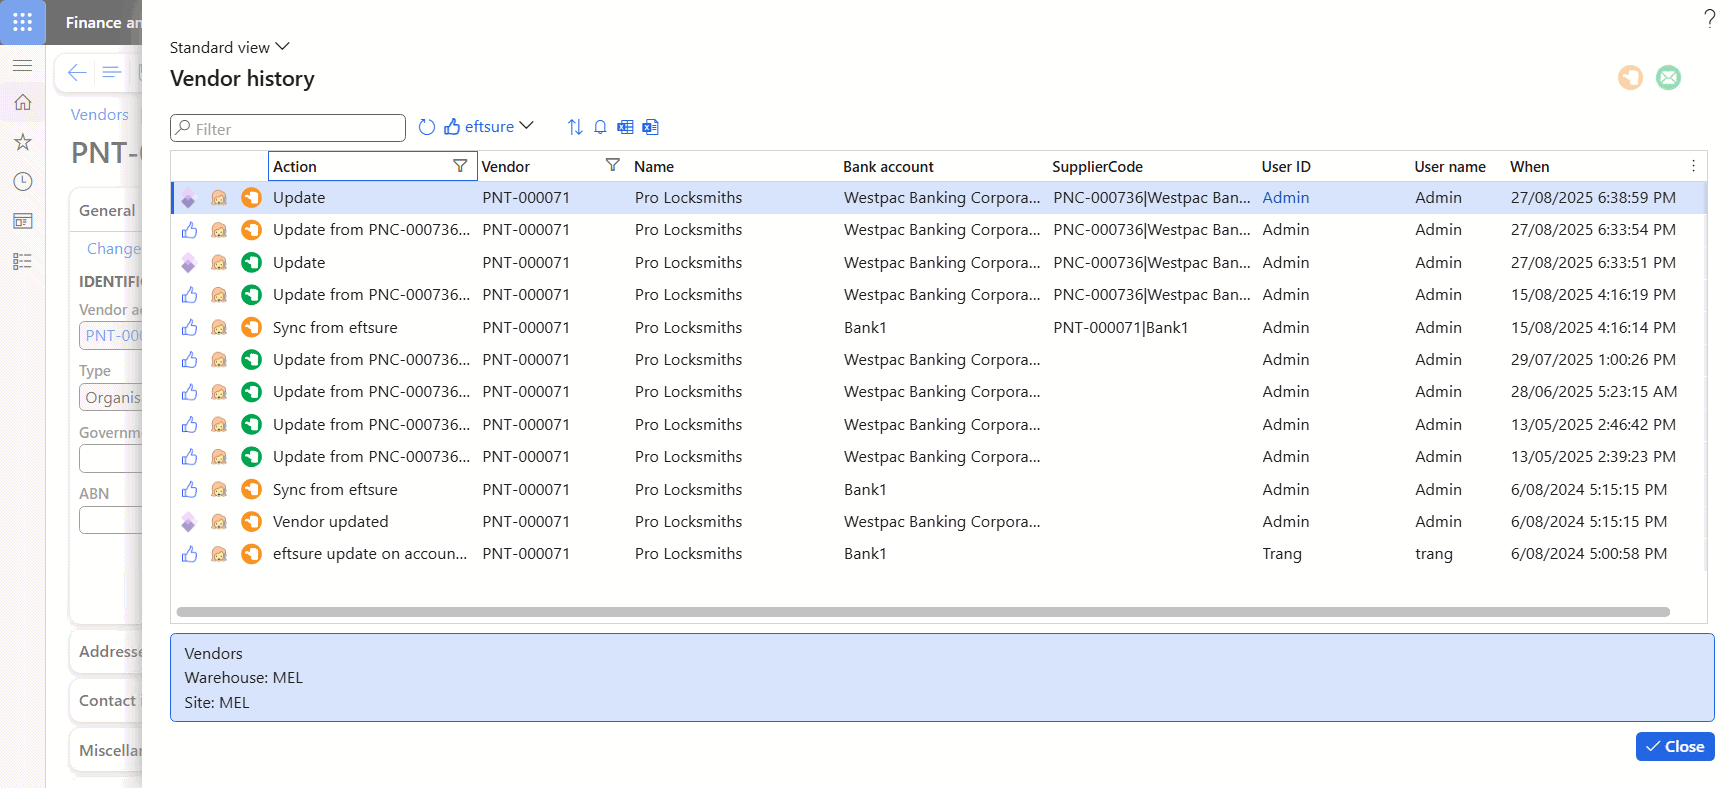Click the SupplierCode column header

pyautogui.click(x=1097, y=167)
